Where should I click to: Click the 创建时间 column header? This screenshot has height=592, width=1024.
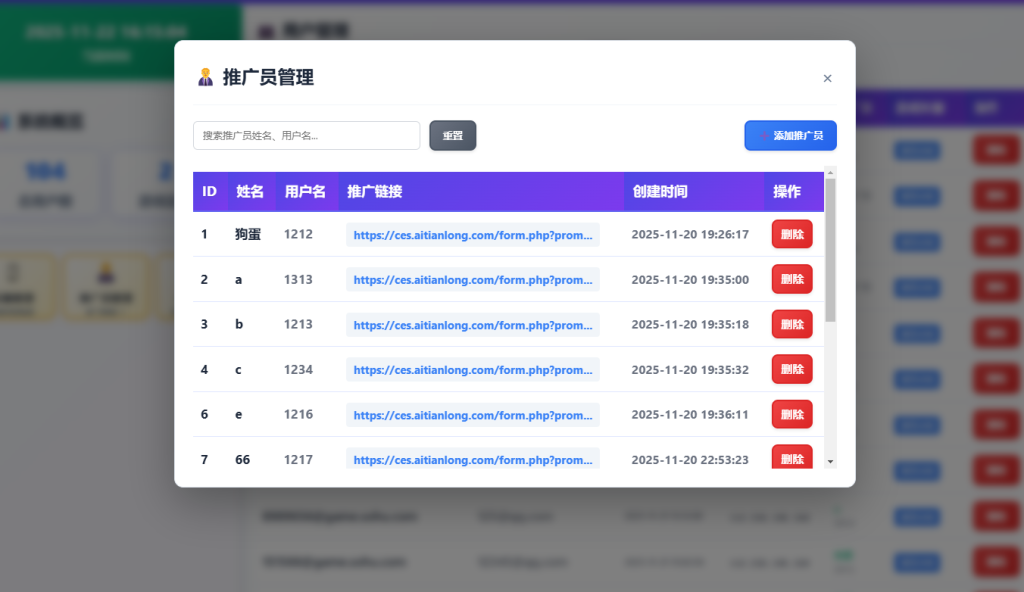[x=659, y=191]
